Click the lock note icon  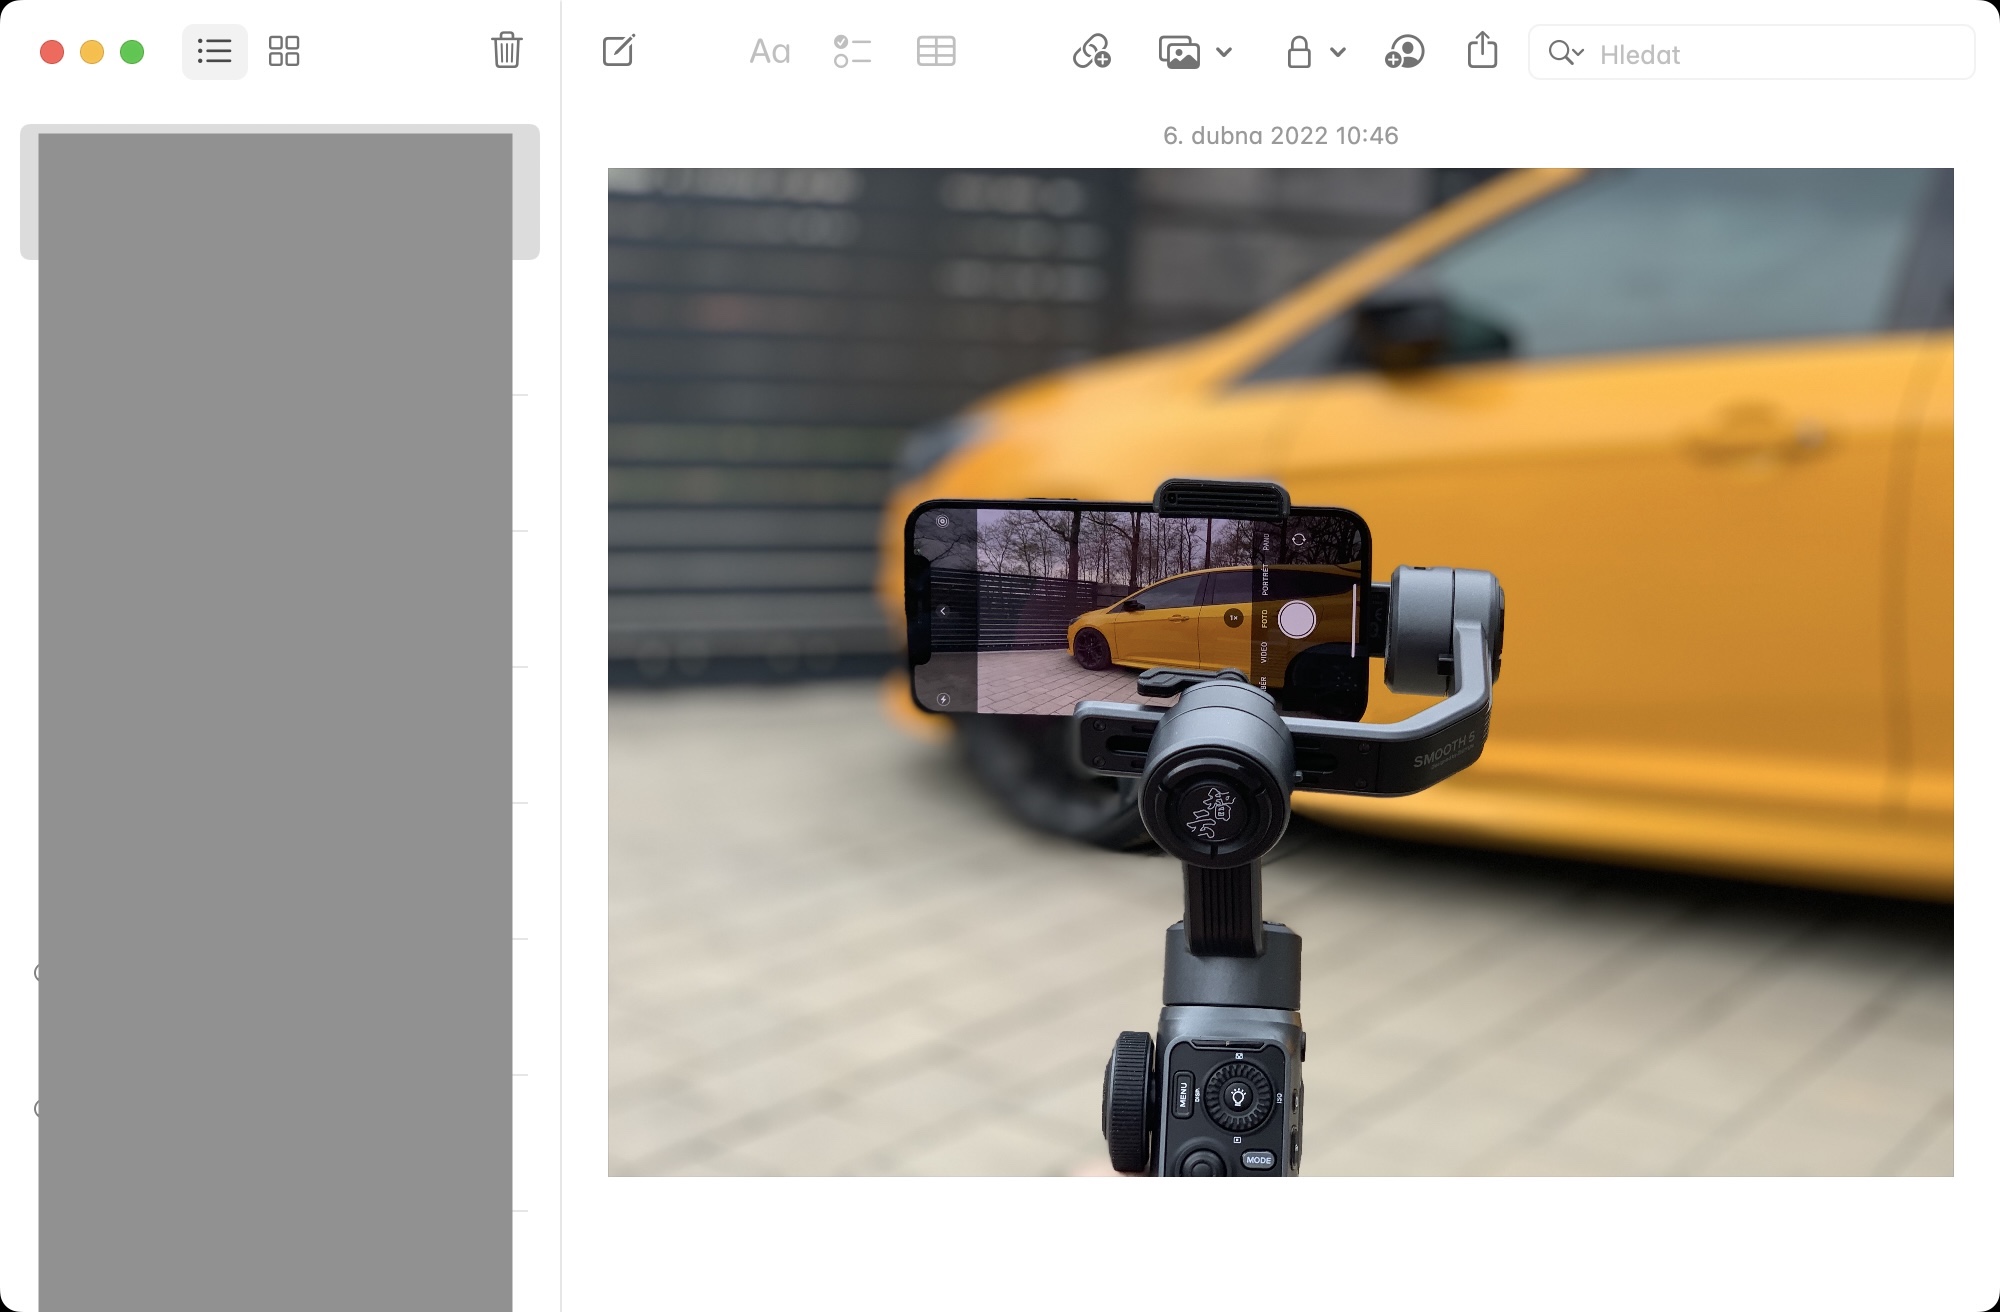coord(1298,52)
